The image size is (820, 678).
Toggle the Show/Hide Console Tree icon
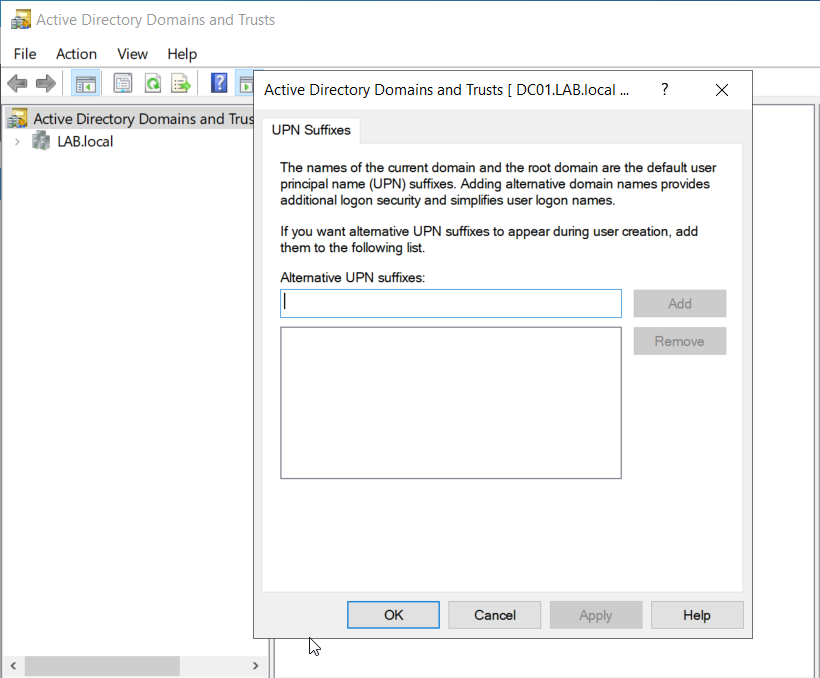click(85, 83)
